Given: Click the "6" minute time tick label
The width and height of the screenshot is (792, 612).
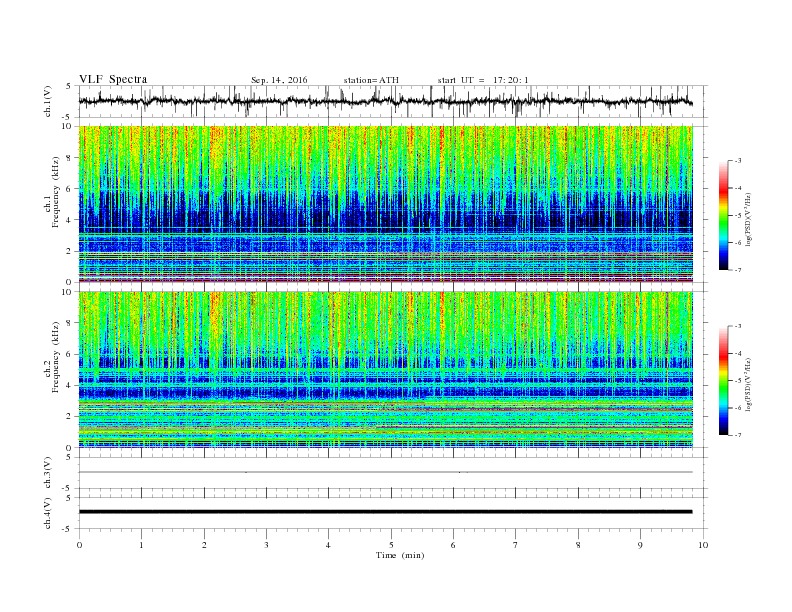Looking at the screenshot, I should [x=453, y=545].
